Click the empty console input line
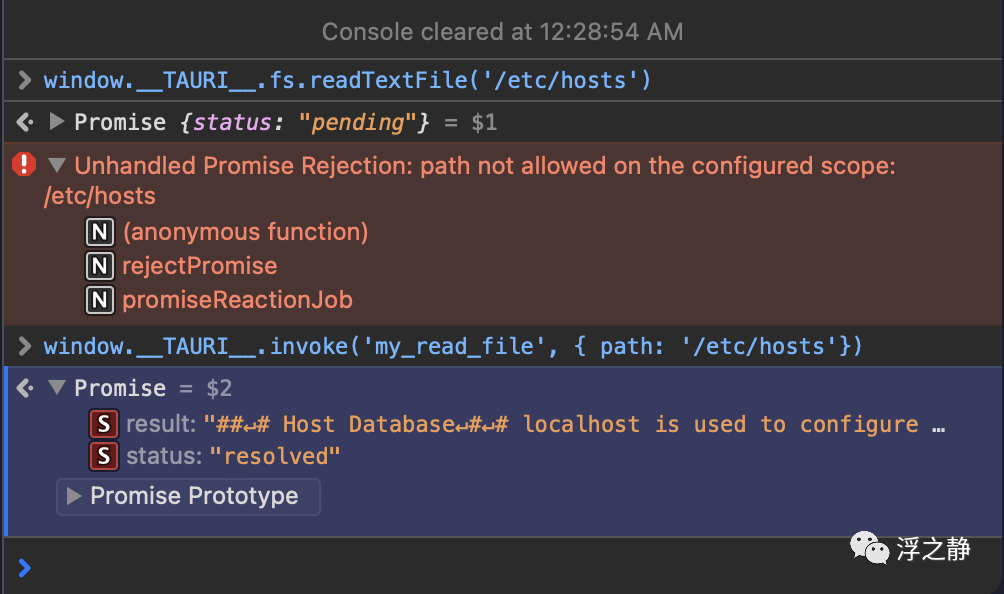Image resolution: width=1004 pixels, height=594 pixels. pos(500,567)
